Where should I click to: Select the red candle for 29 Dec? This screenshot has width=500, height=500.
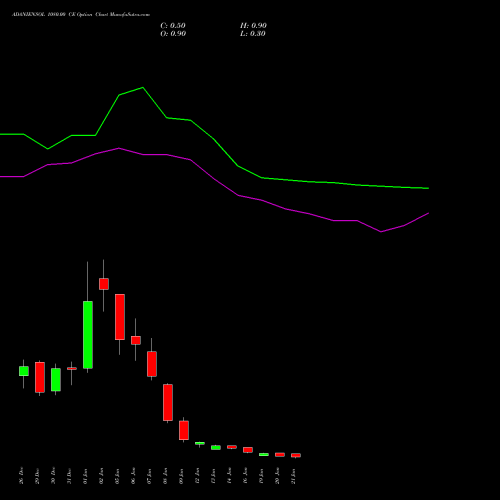tap(40, 377)
